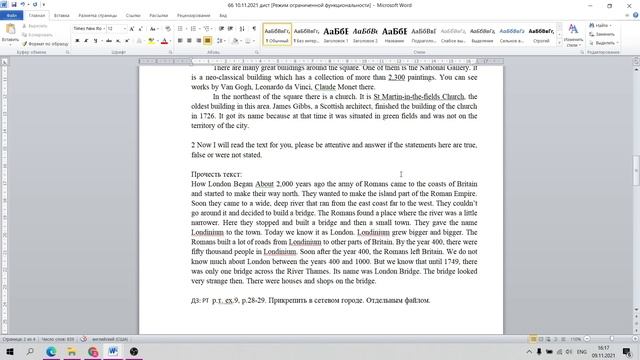
Task: Open the Change Case (Aa) dropdown
Action: point(153,29)
